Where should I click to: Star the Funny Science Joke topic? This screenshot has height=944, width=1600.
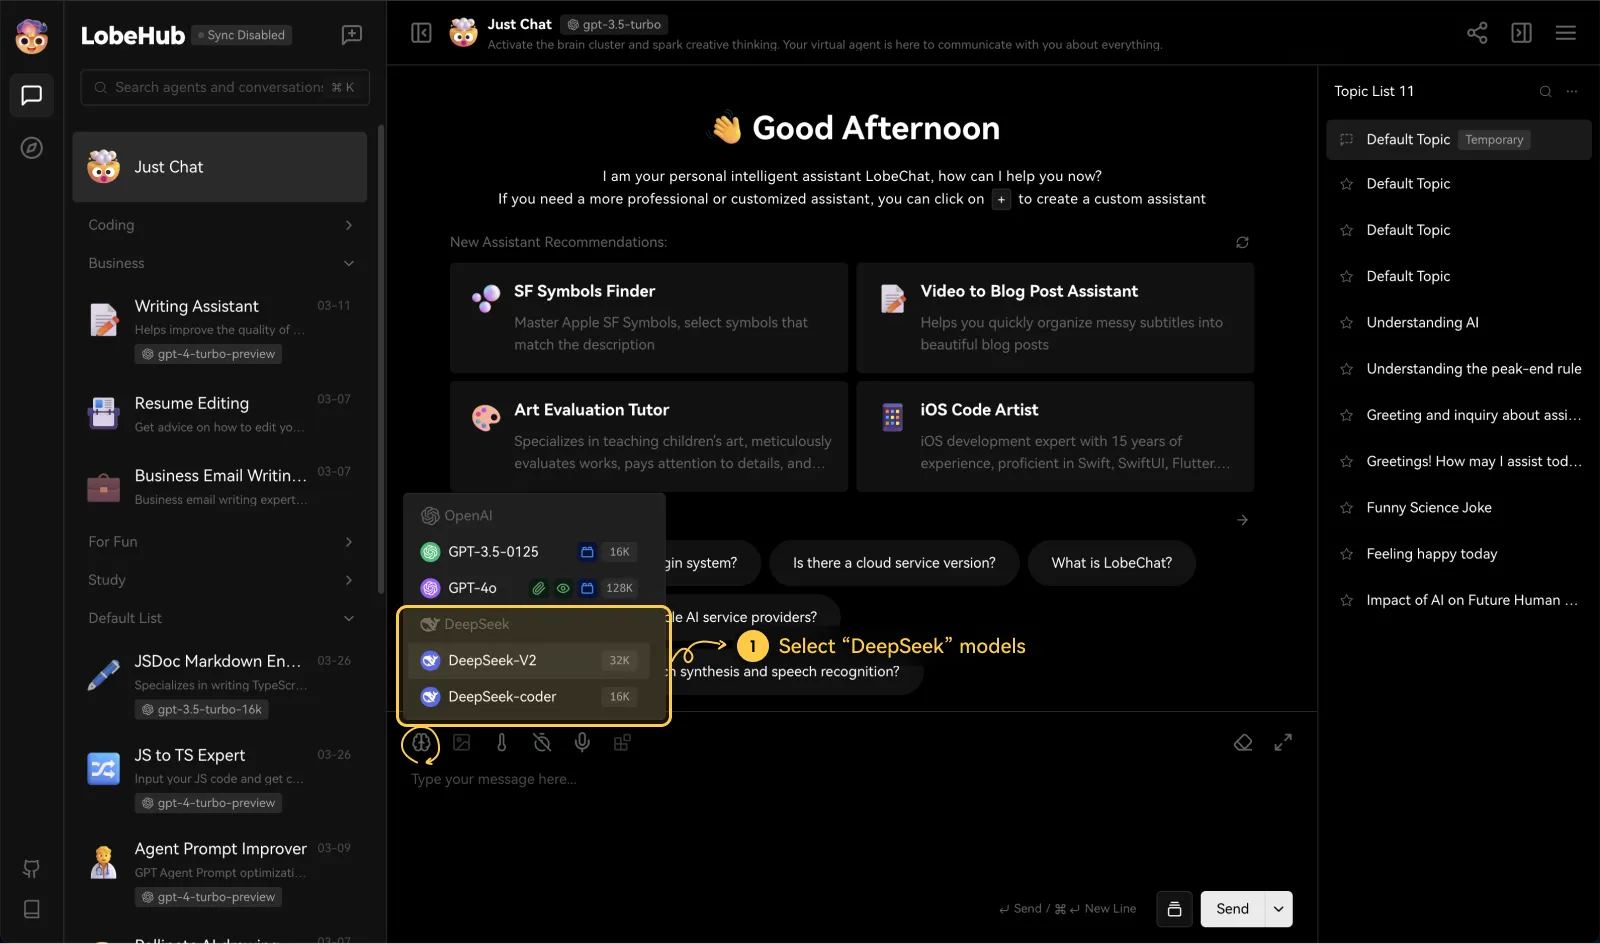[1346, 508]
